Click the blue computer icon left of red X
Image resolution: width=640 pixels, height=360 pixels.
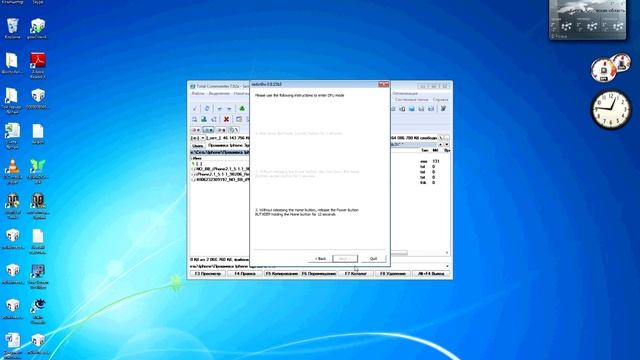204,119
